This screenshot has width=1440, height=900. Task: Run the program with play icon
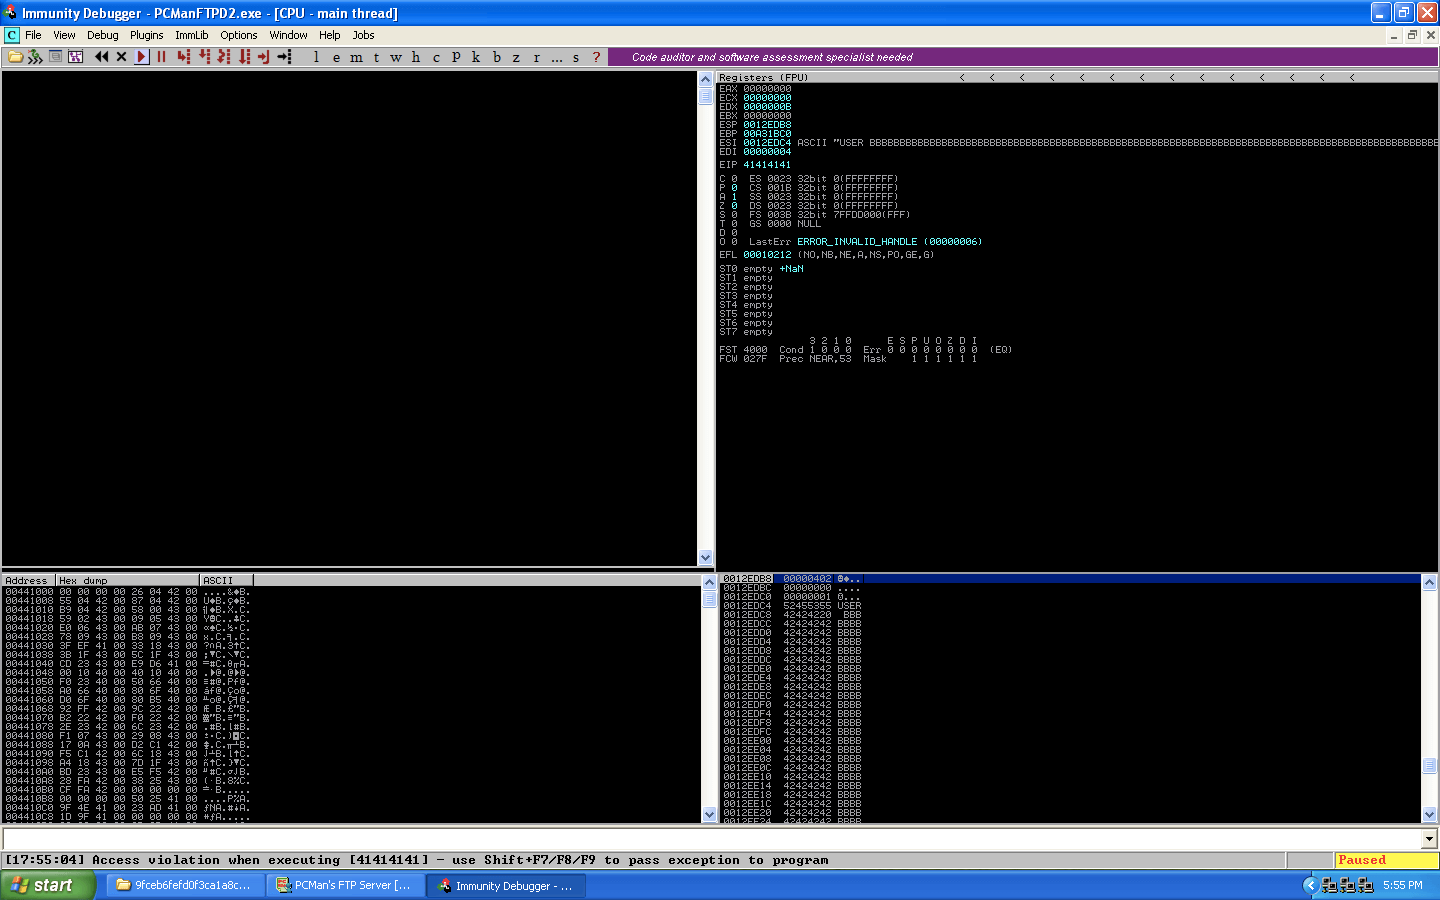coord(141,57)
